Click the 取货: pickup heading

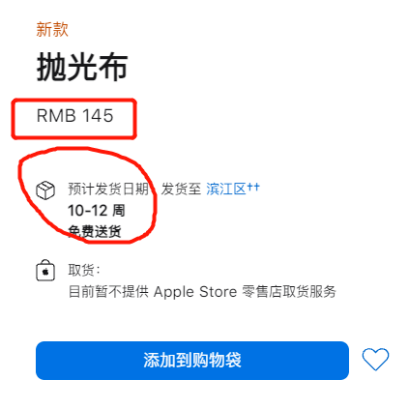(84, 270)
